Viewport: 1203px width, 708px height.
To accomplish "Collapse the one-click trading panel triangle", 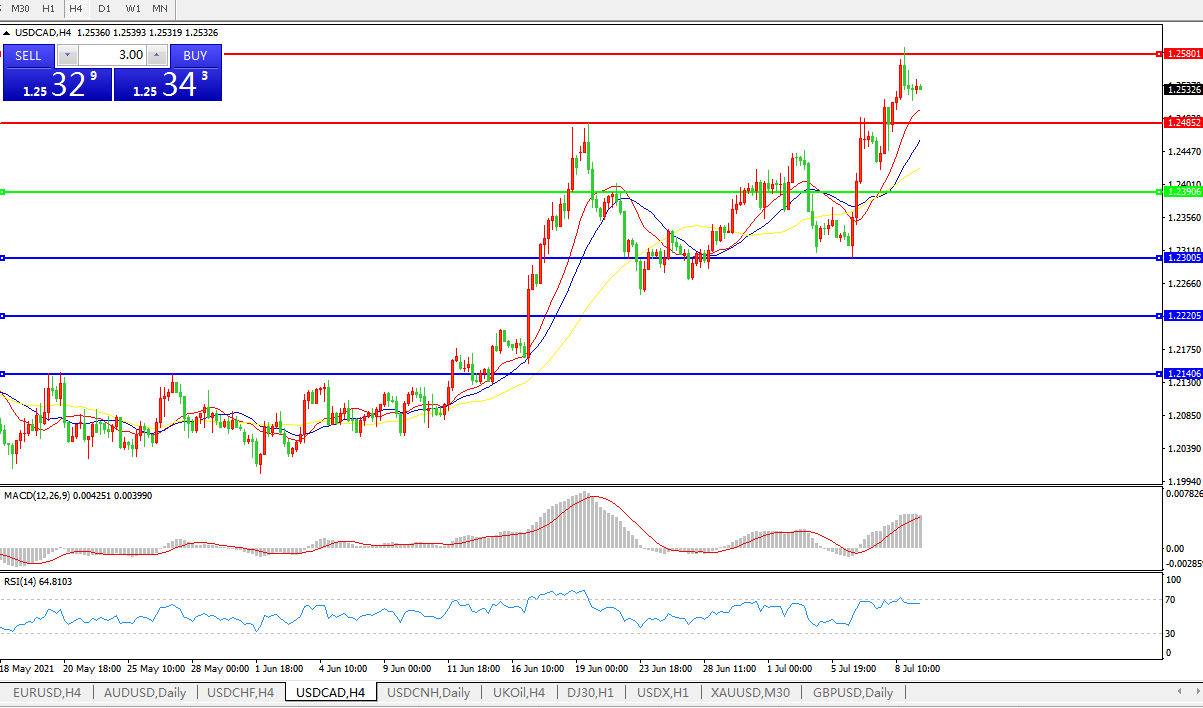I will pyautogui.click(x=7, y=33).
